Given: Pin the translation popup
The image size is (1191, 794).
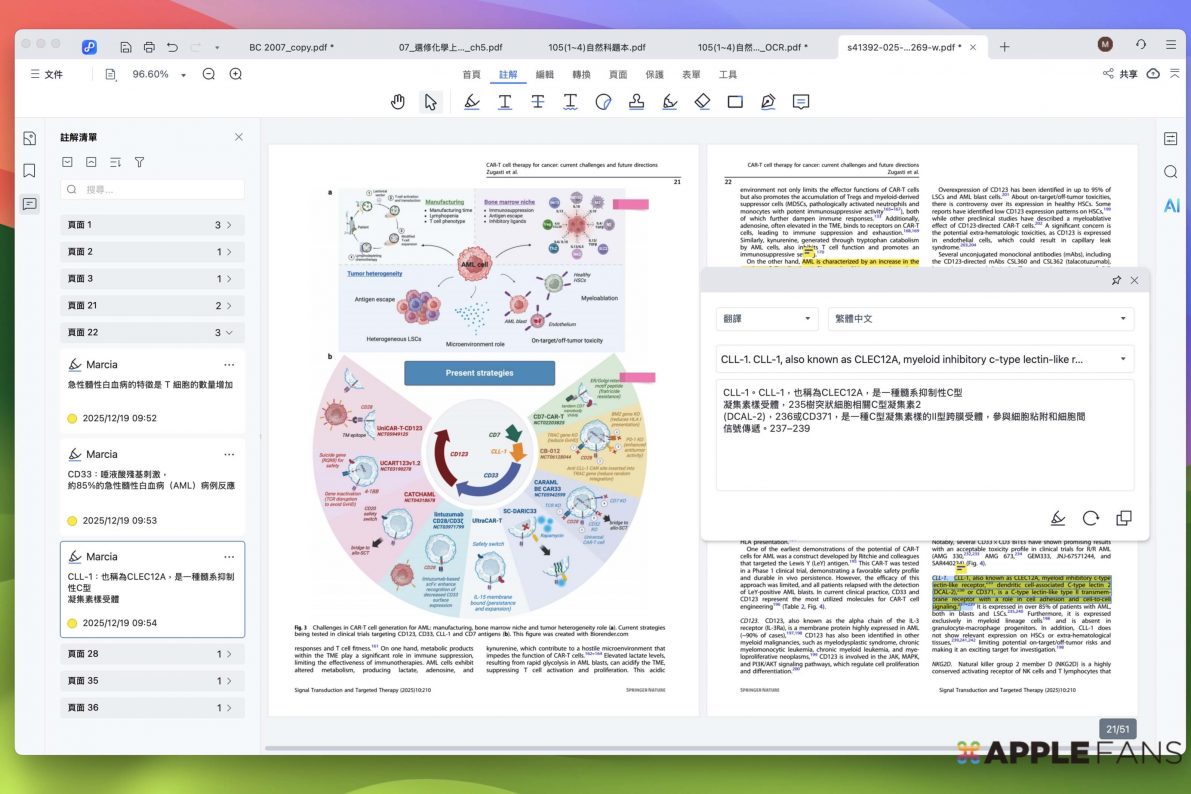Looking at the screenshot, I should 1116,281.
